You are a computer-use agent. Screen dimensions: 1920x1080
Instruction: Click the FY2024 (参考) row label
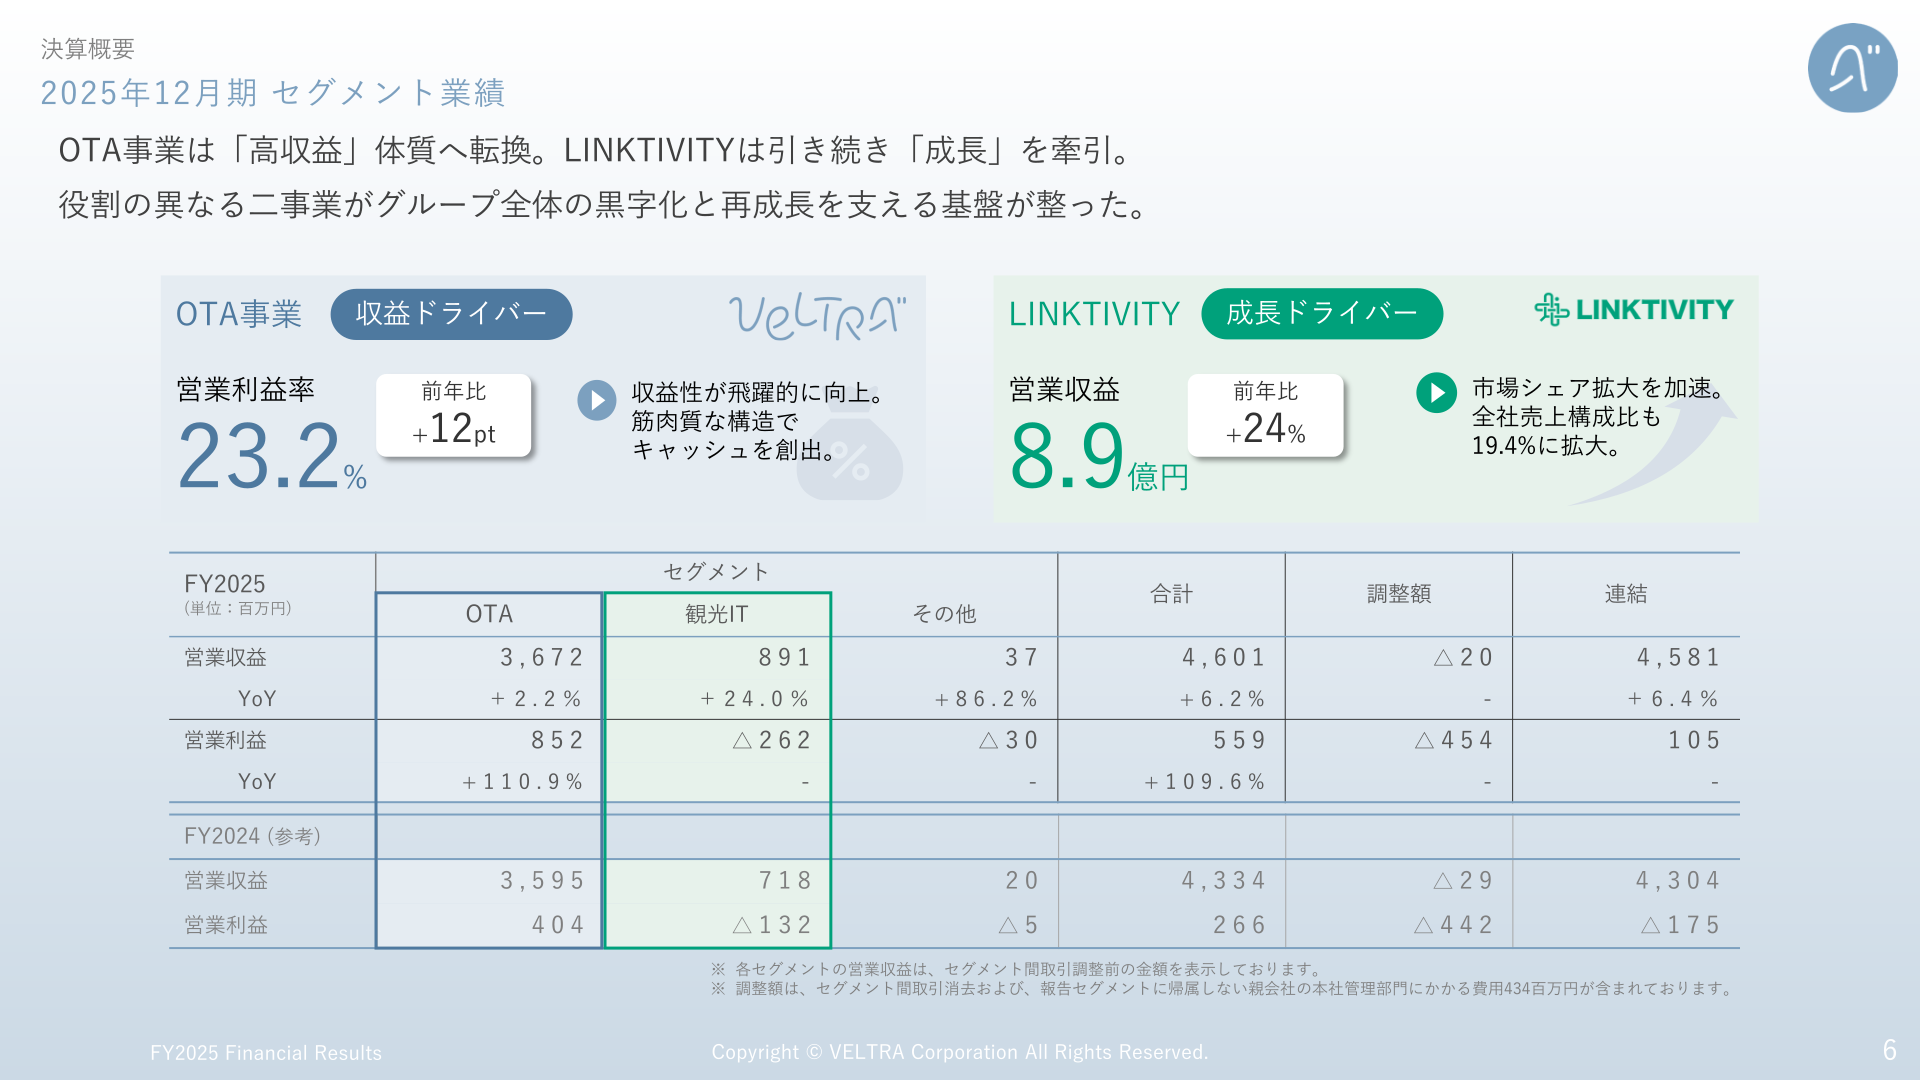253,836
